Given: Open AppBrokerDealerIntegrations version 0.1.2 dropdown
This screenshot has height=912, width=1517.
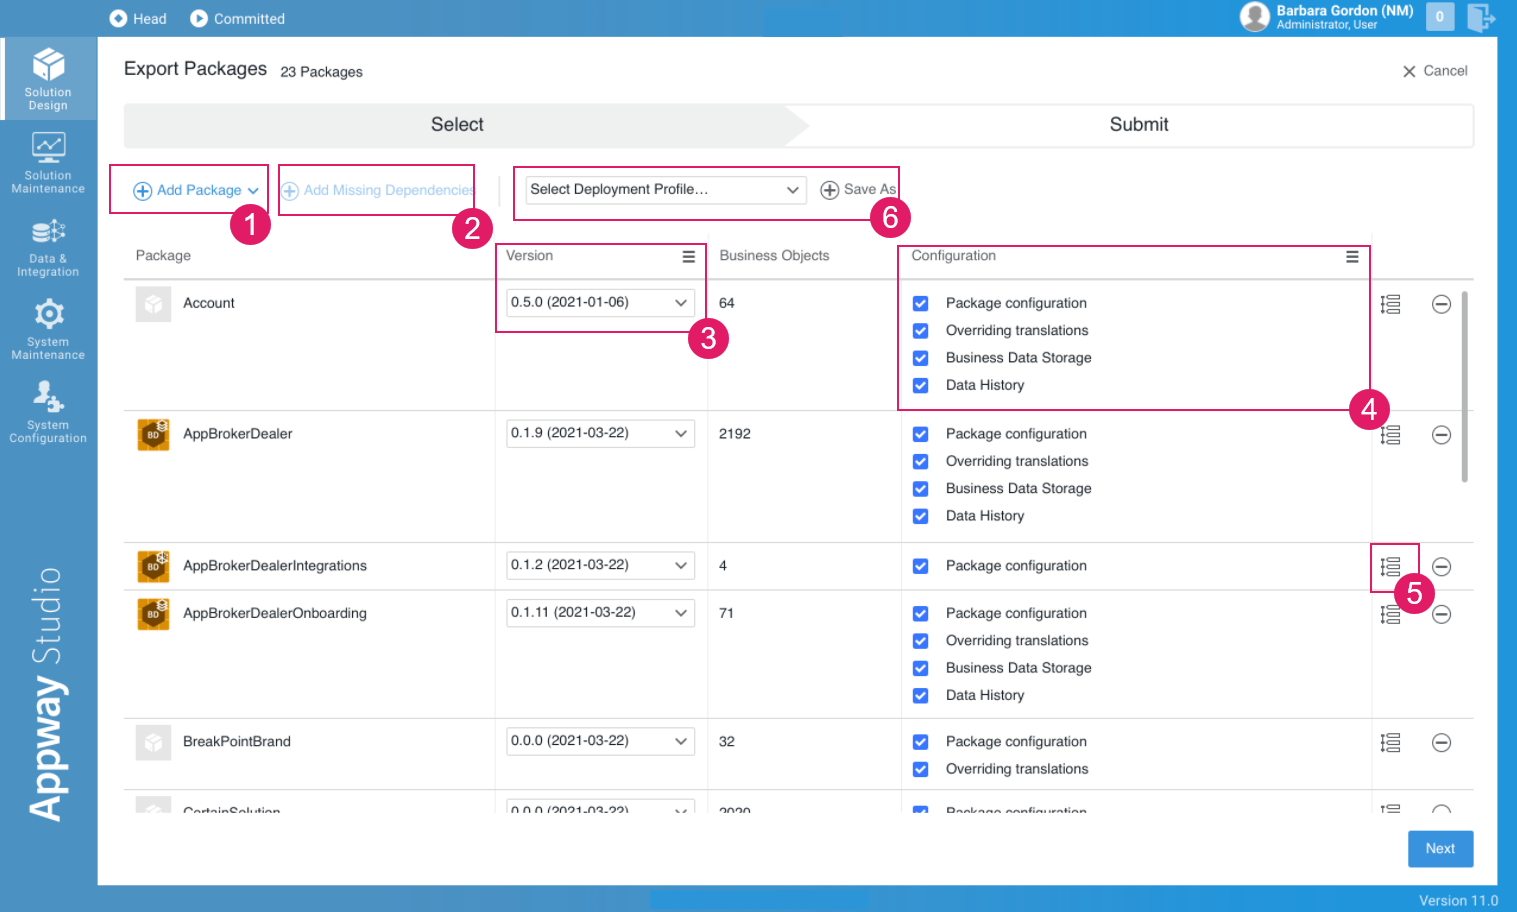Looking at the screenshot, I should 600,566.
